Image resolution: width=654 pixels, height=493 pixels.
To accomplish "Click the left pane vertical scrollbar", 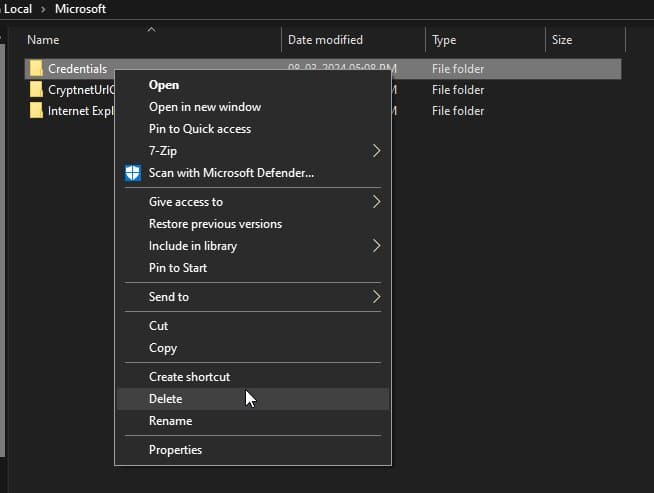I will [3, 250].
